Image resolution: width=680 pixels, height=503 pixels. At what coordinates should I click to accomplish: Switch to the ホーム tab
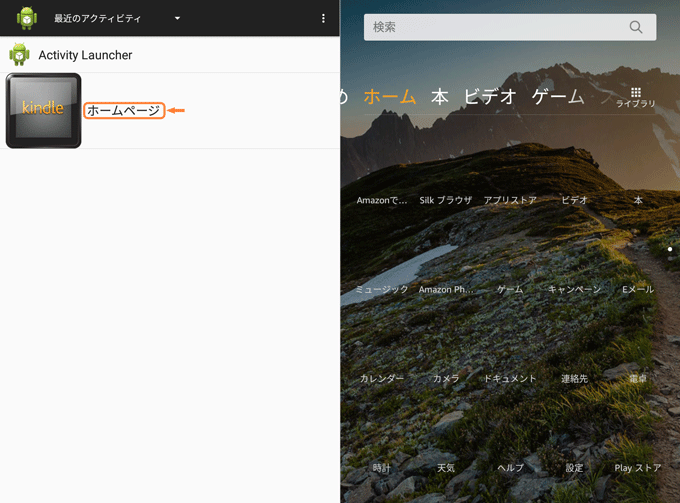390,96
